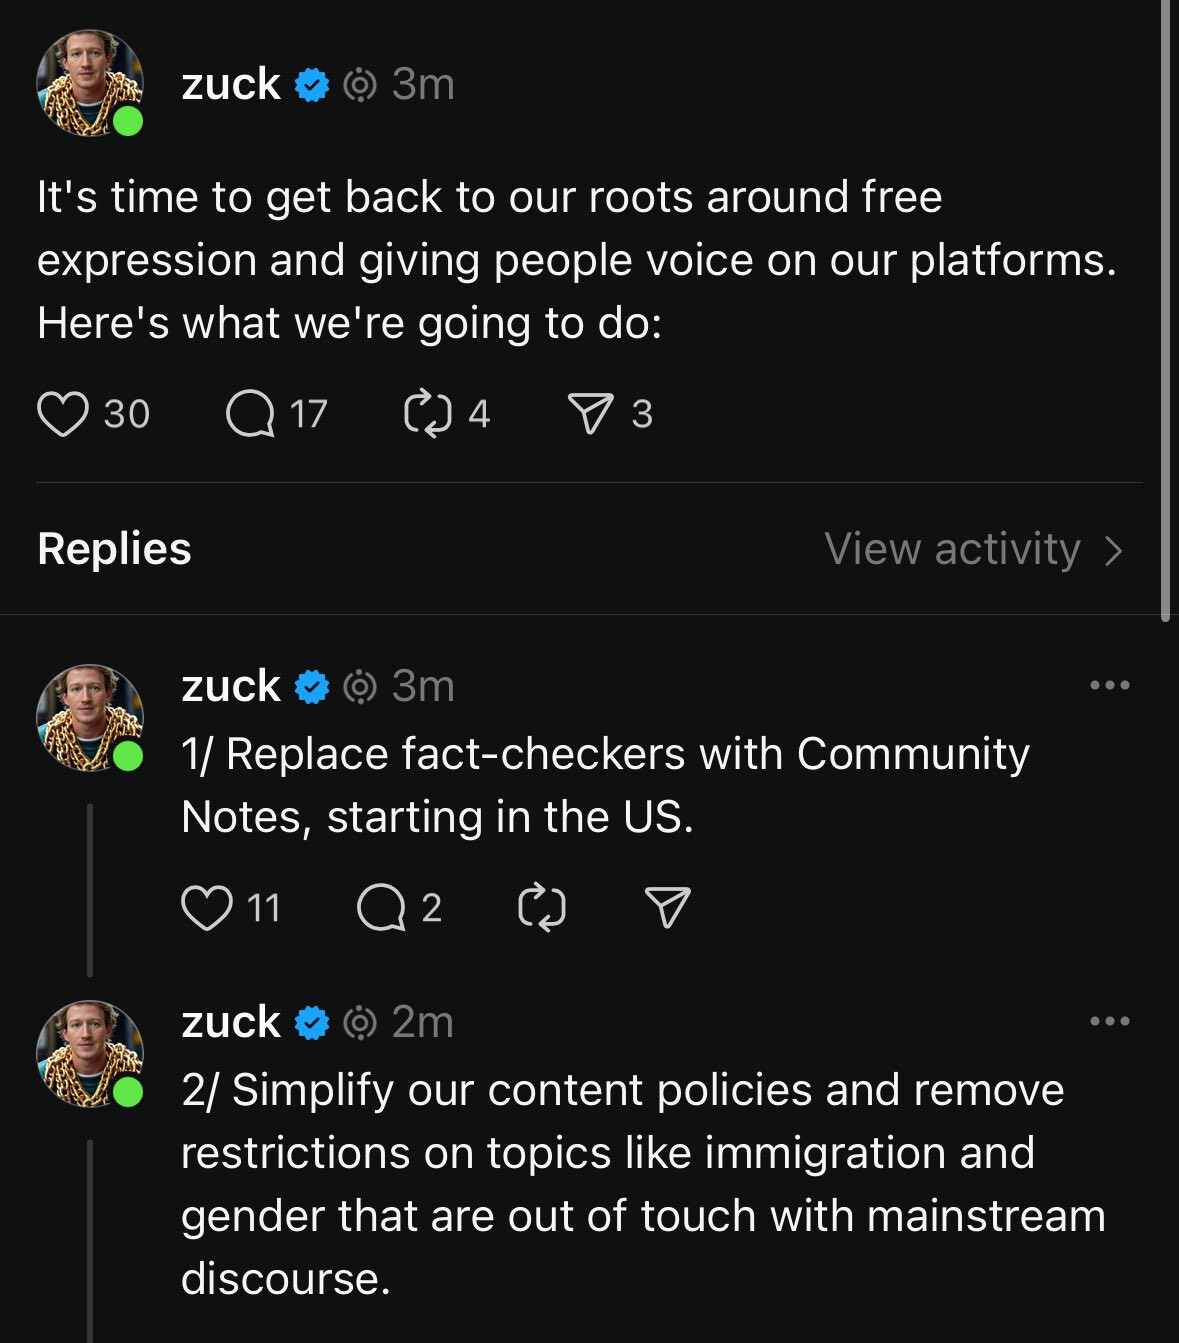The width and height of the screenshot is (1179, 1343).
Task: Repost the Community Notes reply
Action: pos(542,908)
